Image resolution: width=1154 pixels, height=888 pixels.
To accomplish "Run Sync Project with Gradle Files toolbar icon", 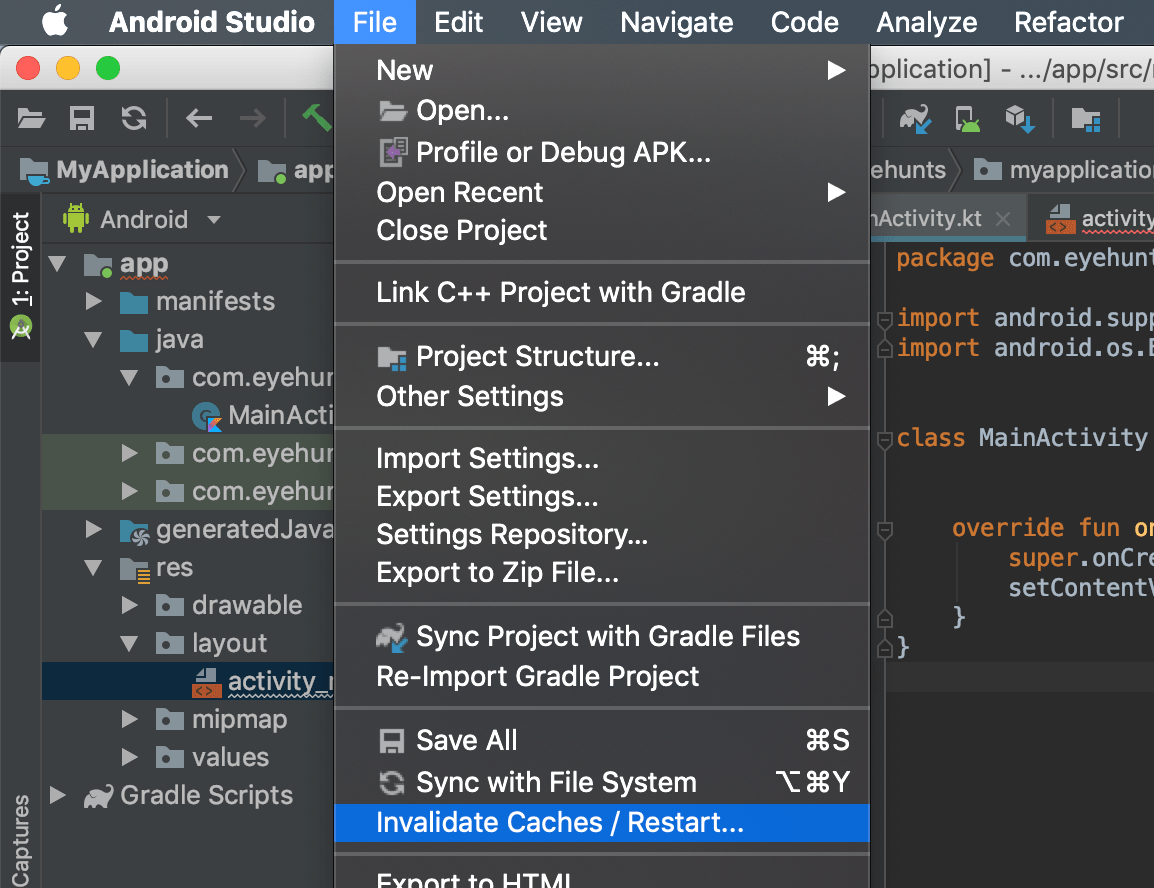I will pos(915,118).
